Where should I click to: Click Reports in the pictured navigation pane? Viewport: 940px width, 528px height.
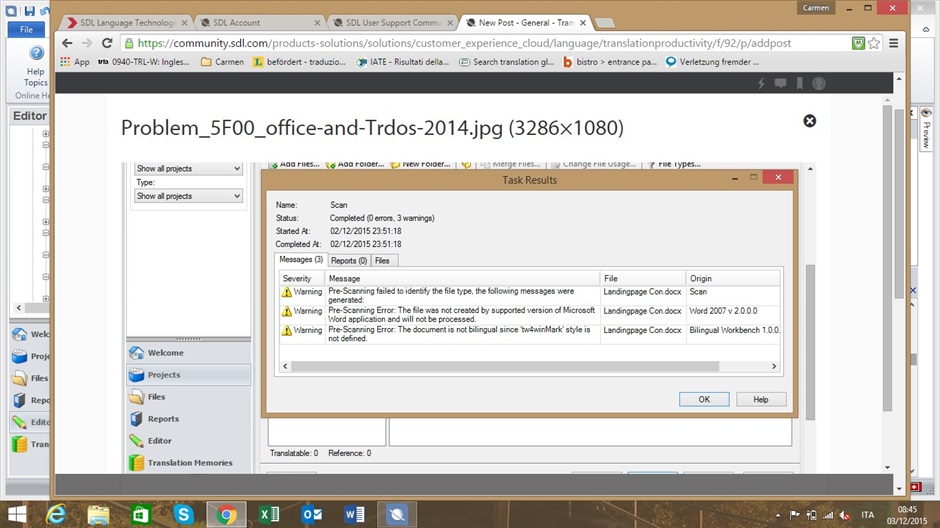189,419
